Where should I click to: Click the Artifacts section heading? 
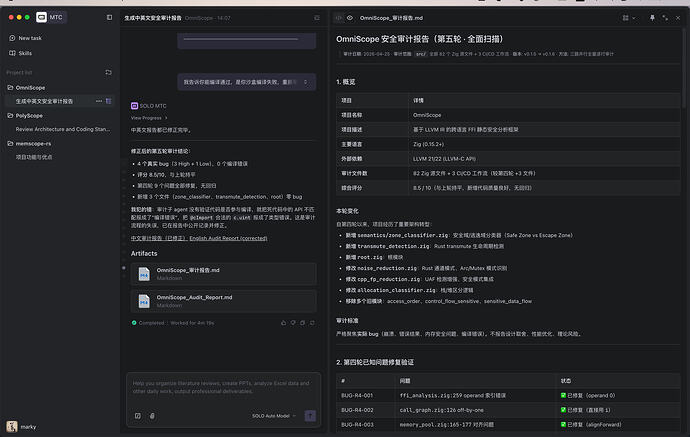(144, 253)
